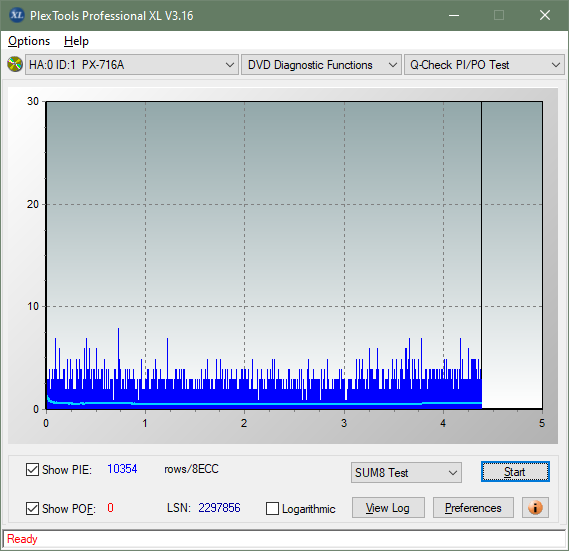Expand the SUM8 Test dropdown
Viewport: 569px width, 551px height.
point(406,473)
